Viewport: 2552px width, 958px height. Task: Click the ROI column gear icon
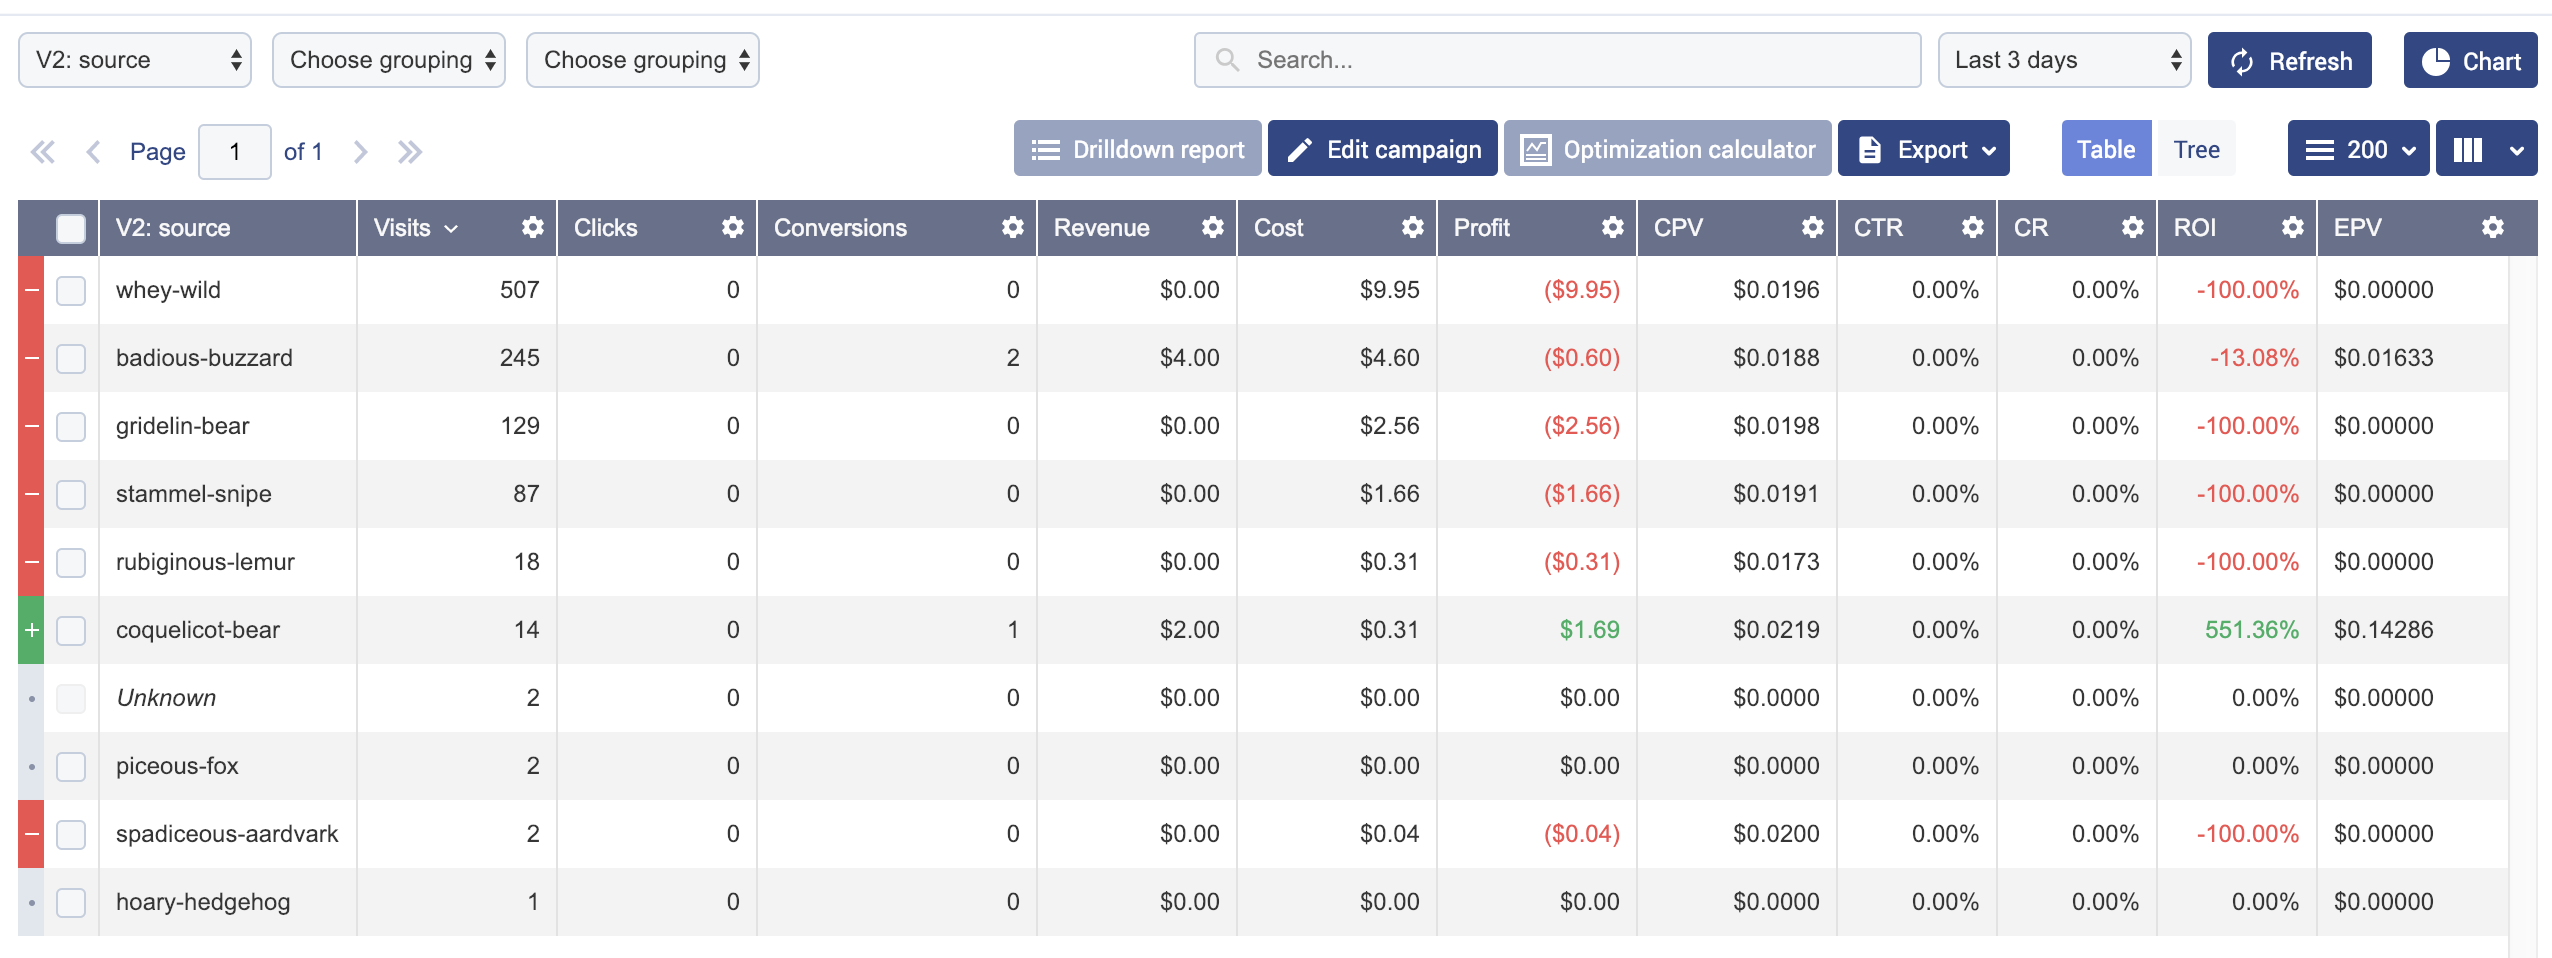click(x=2292, y=228)
